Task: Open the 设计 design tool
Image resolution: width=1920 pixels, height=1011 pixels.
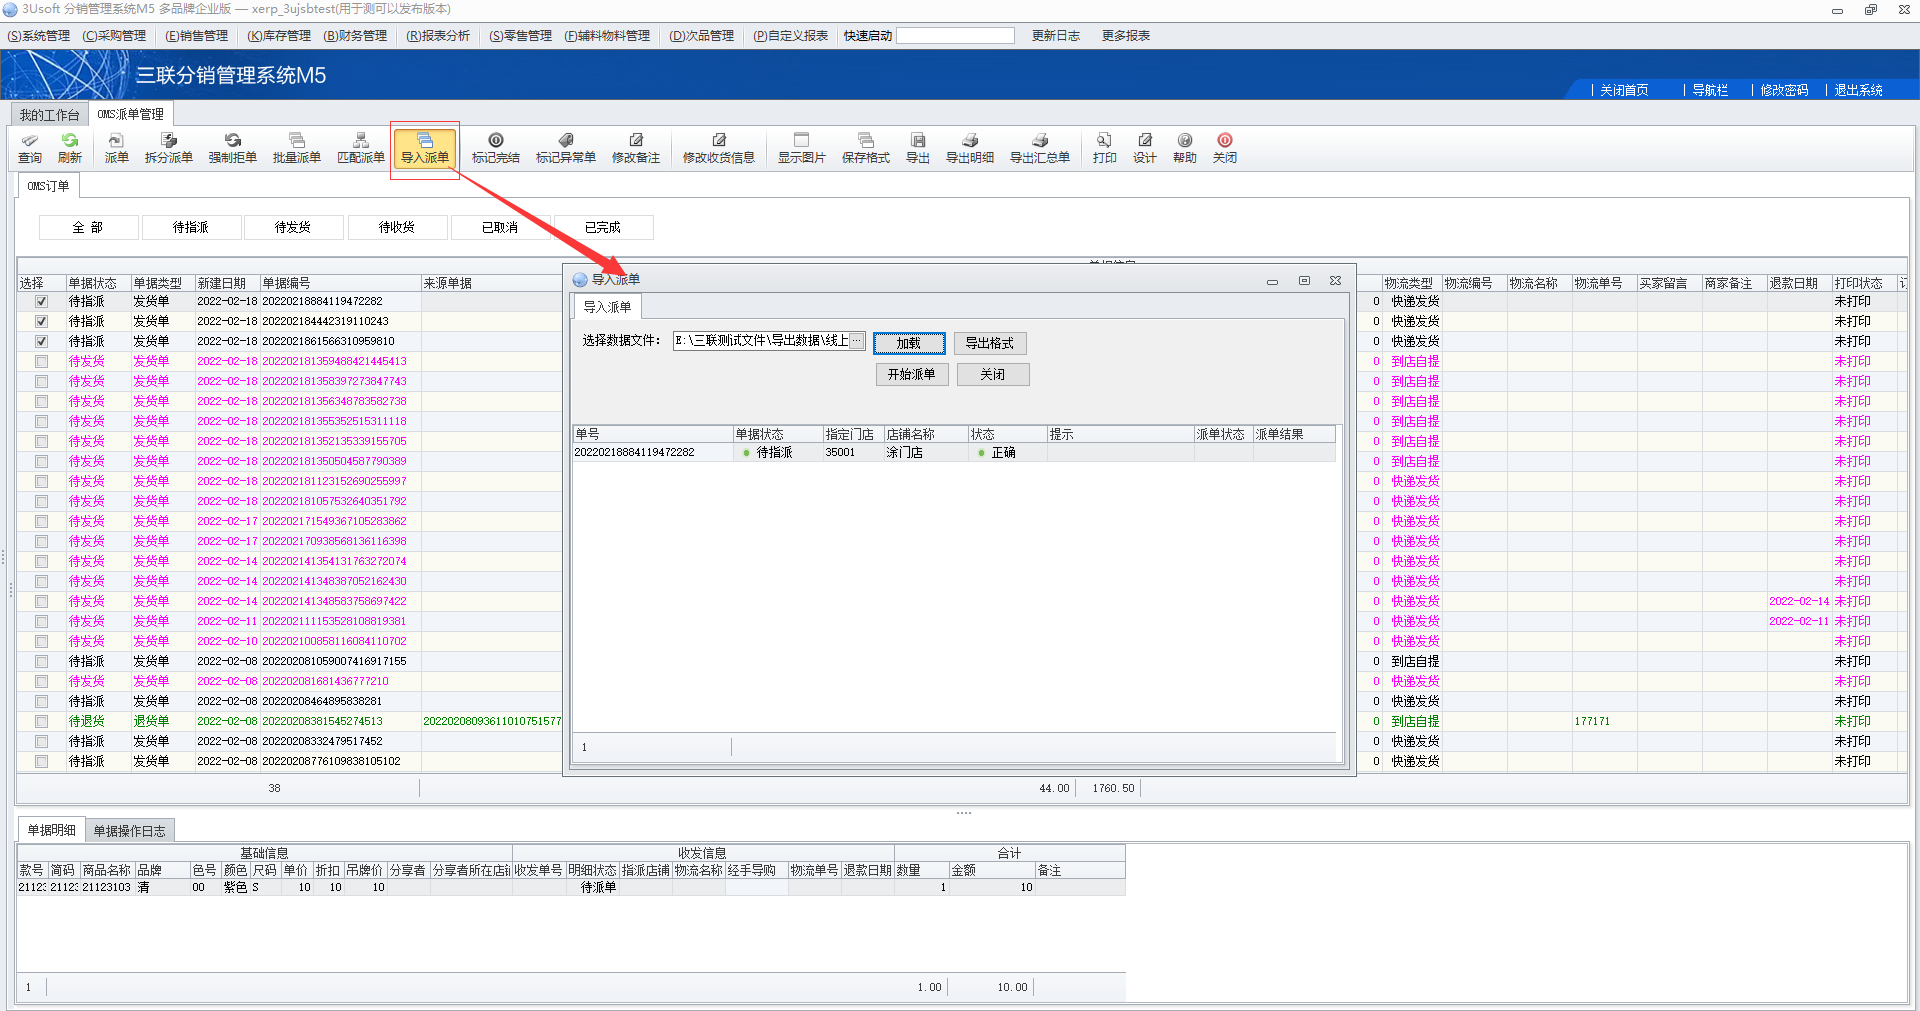Action: pyautogui.click(x=1145, y=148)
